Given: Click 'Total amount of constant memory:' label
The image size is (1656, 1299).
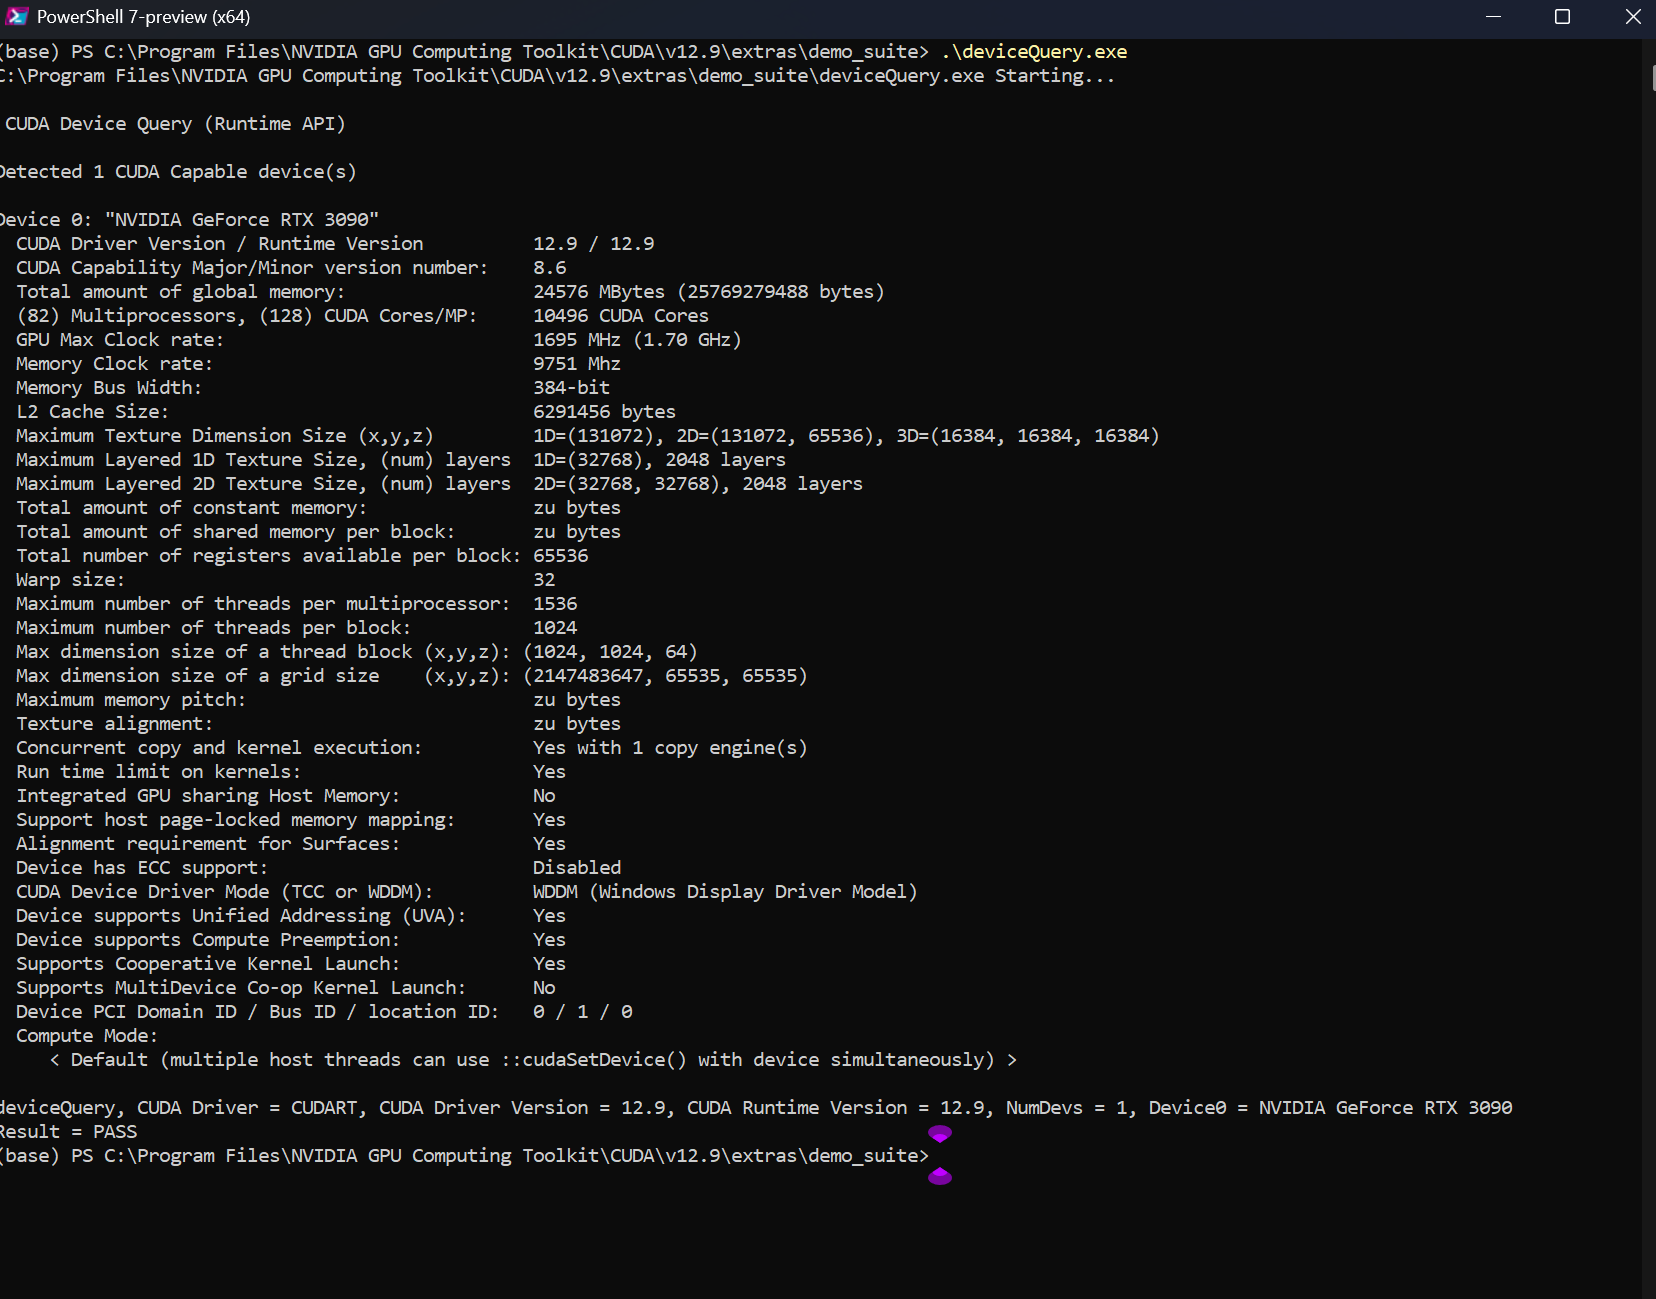Looking at the screenshot, I should 191,508.
